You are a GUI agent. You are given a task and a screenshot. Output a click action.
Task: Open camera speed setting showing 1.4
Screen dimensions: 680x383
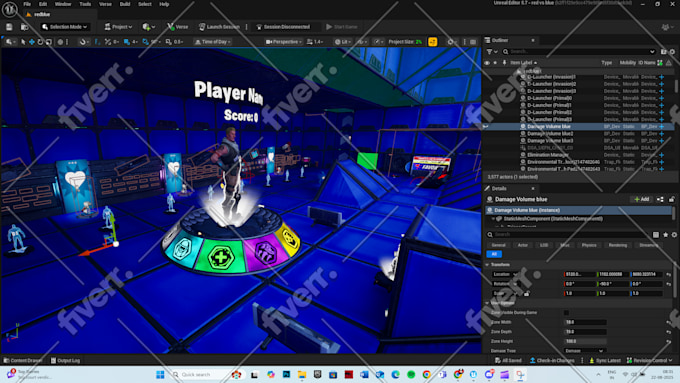[x=315, y=42]
